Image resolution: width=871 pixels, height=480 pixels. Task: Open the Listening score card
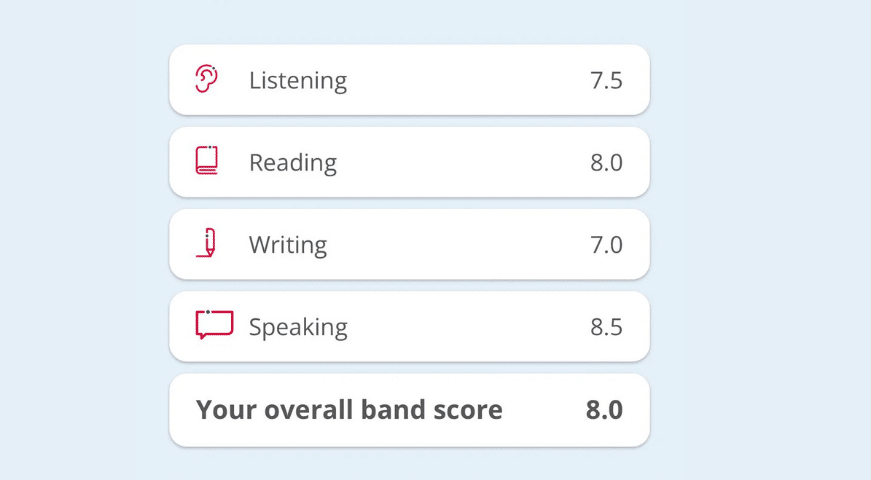(450, 80)
